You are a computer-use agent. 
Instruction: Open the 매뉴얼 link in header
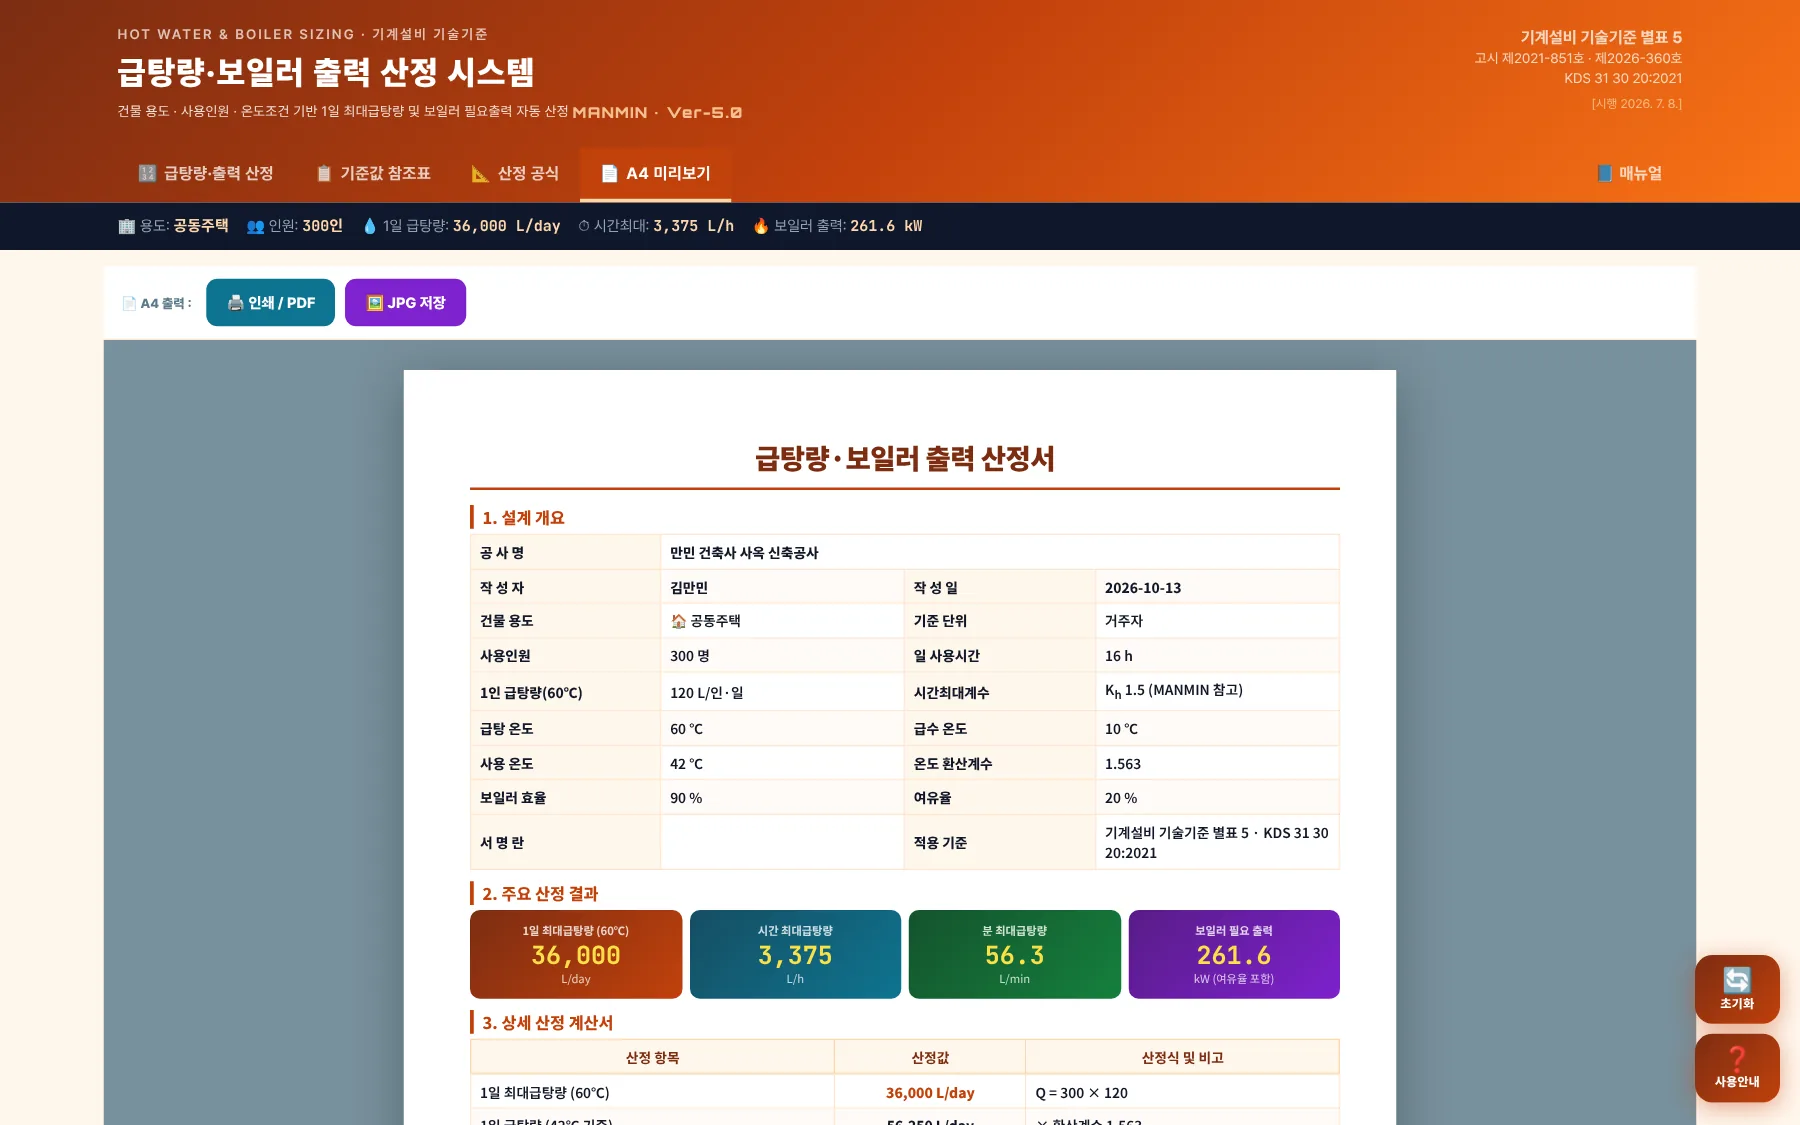[1629, 174]
